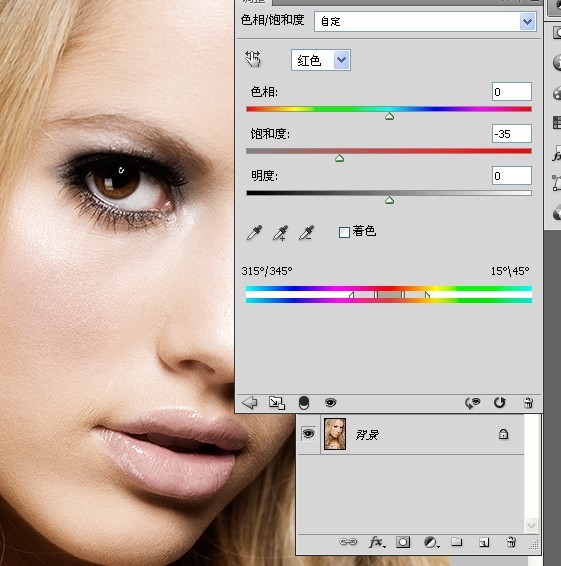Select the 背景 layer thumbnail
Screen dimensions: 561x566
335,434
